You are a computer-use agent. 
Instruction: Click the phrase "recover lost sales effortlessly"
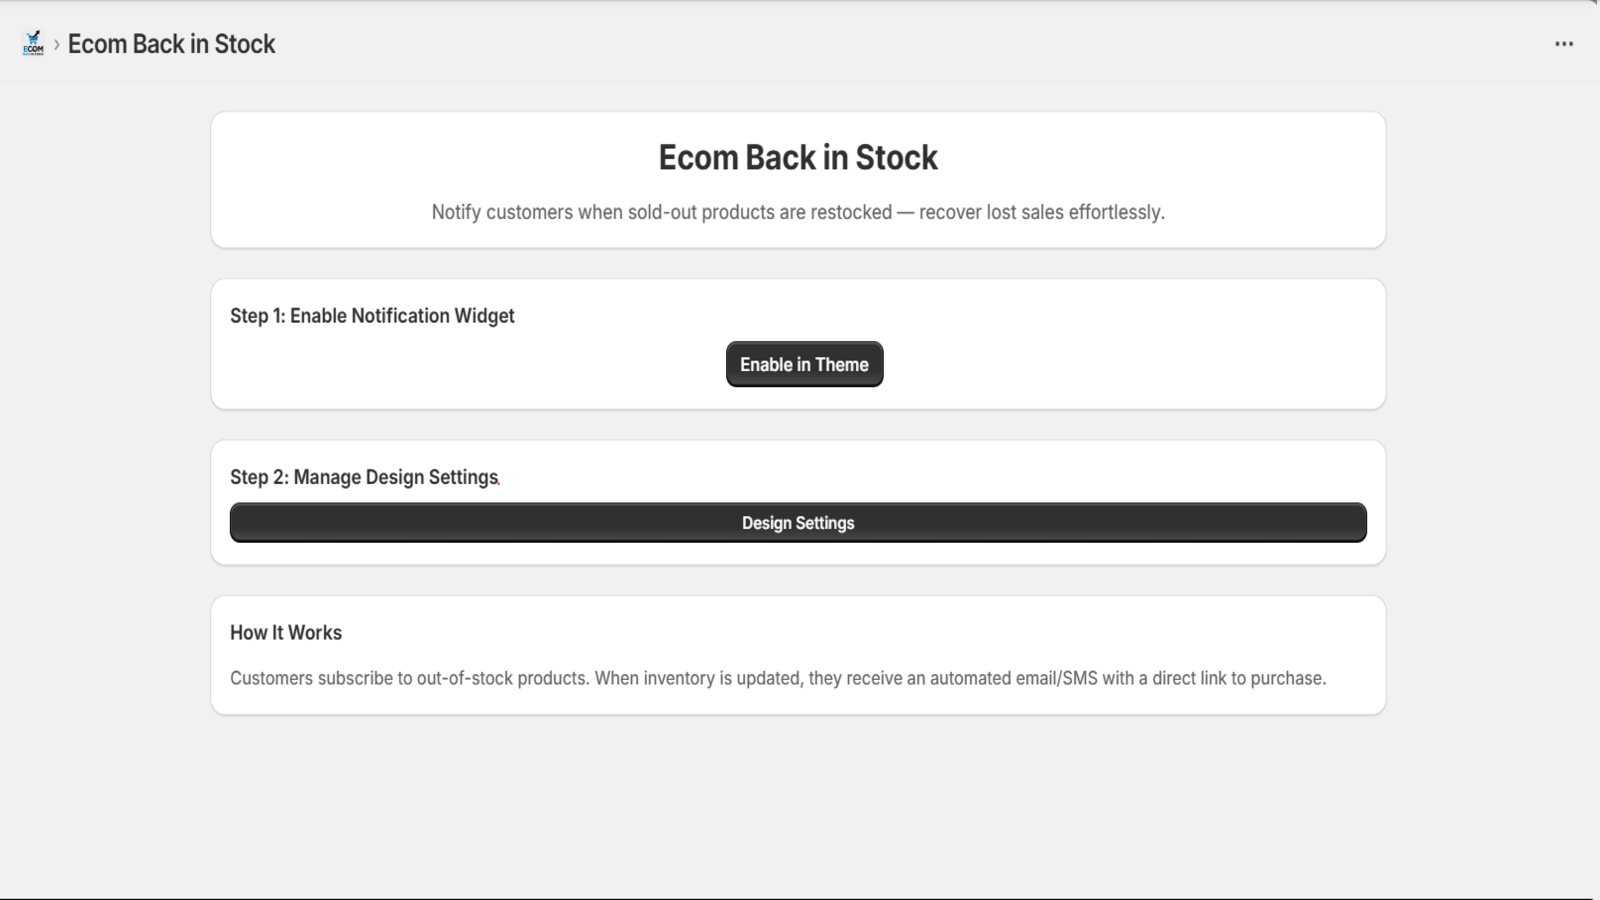click(1041, 212)
